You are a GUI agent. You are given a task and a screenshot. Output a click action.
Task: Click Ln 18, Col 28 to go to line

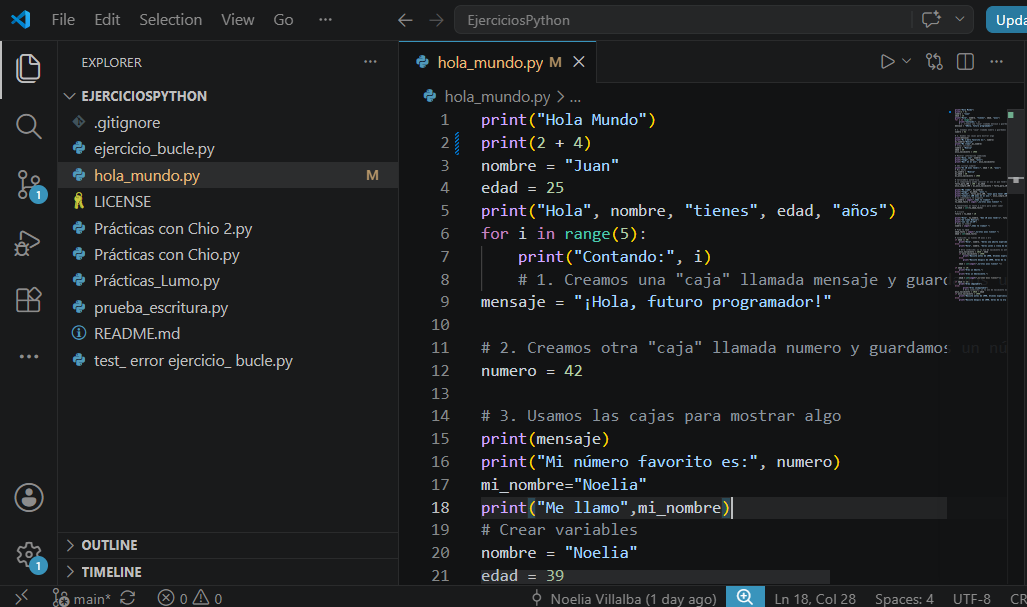coord(815,598)
